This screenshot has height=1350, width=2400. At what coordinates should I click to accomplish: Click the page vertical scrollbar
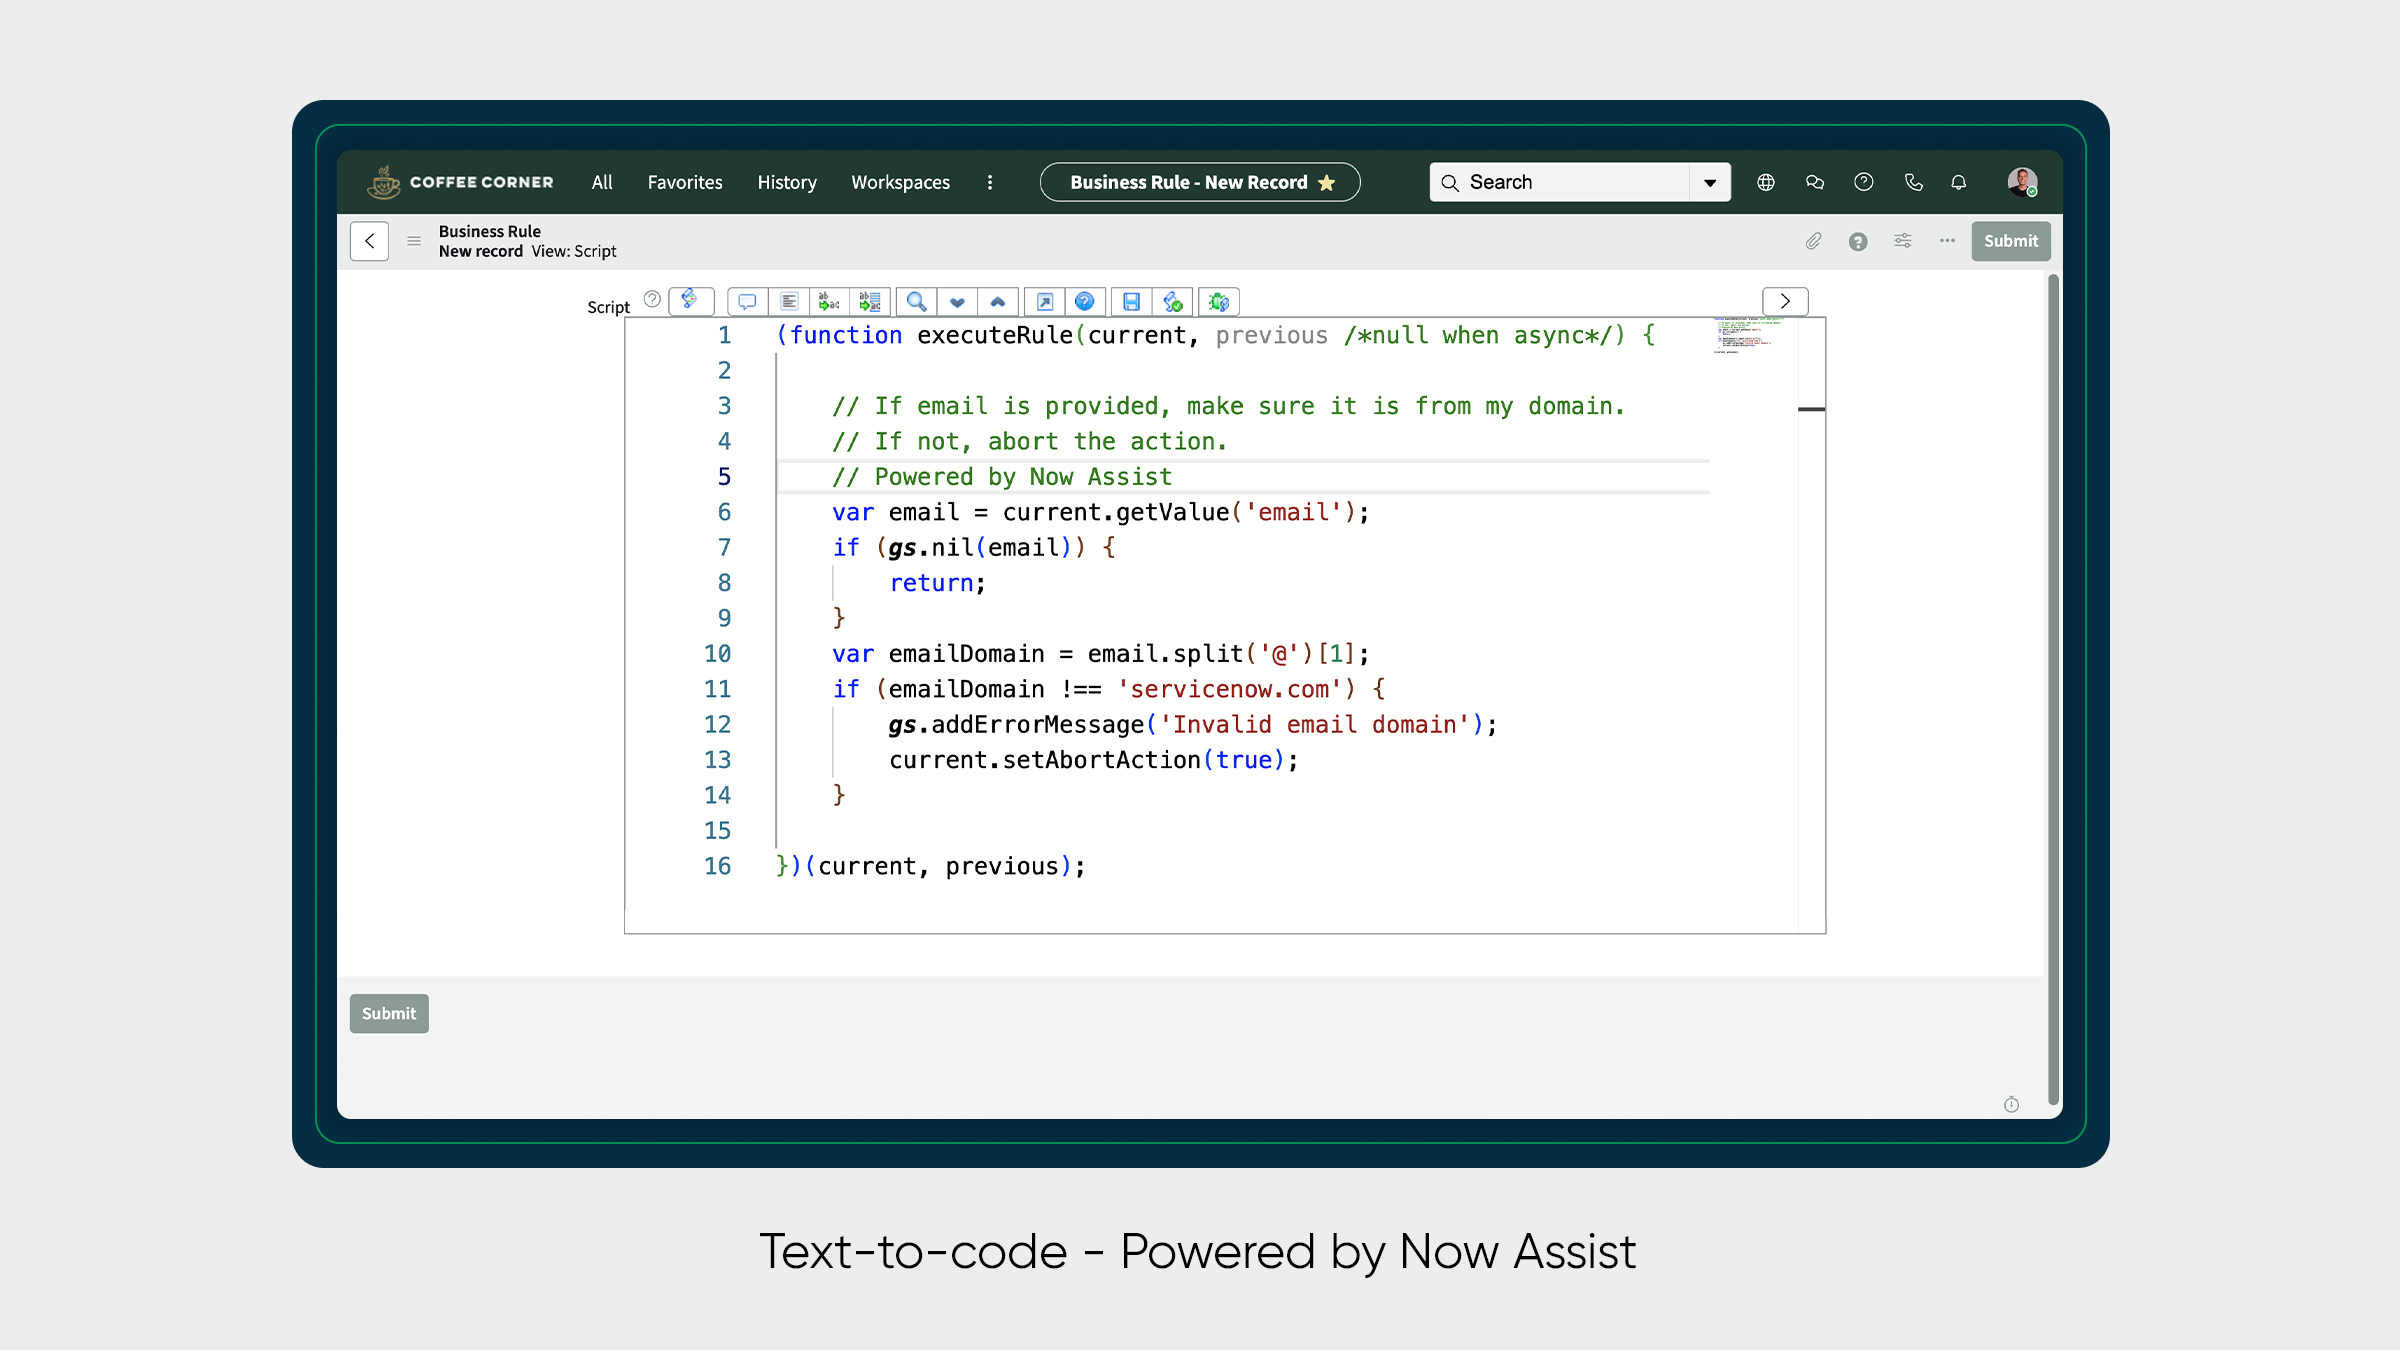(x=2053, y=690)
